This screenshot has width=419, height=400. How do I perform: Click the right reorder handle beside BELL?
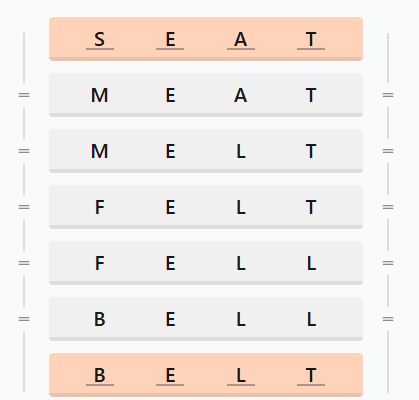coord(388,319)
